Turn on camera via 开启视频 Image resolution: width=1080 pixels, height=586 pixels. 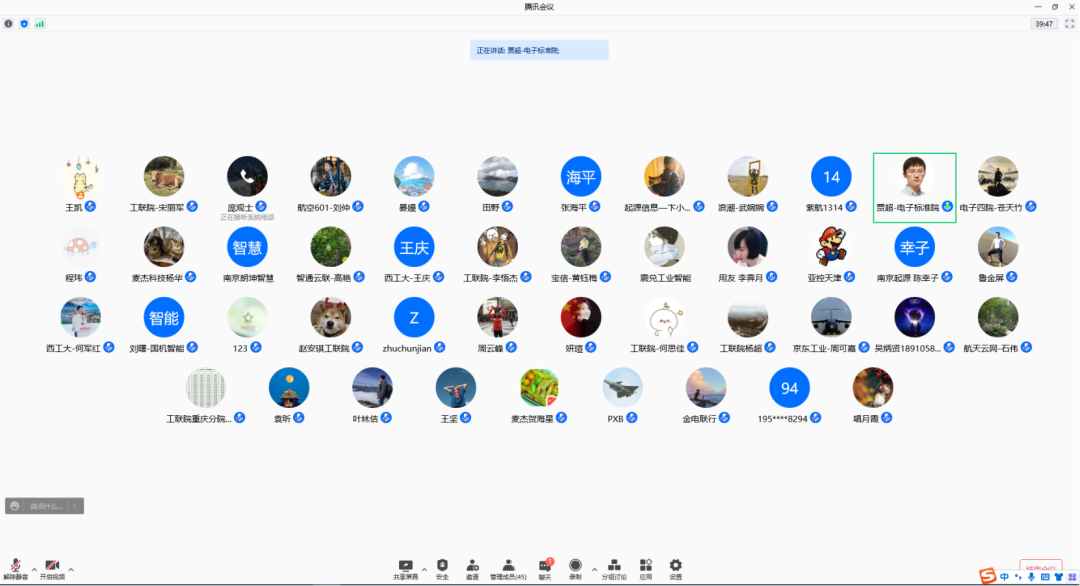[52, 569]
